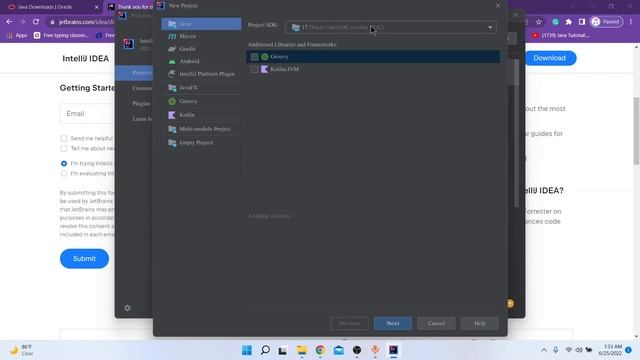Click the page vertical scrollbar in Chrome

coord(636,131)
